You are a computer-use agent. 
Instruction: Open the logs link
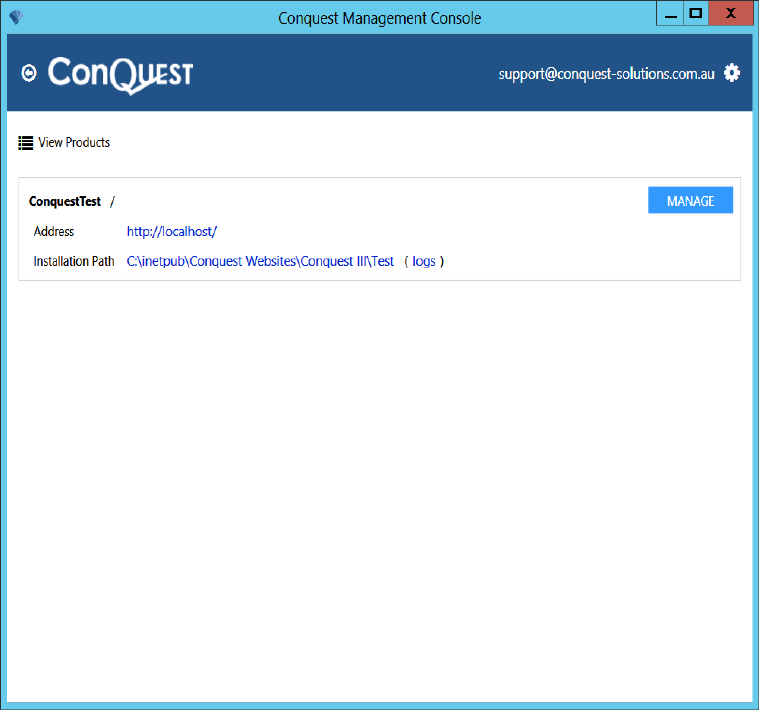tap(424, 262)
